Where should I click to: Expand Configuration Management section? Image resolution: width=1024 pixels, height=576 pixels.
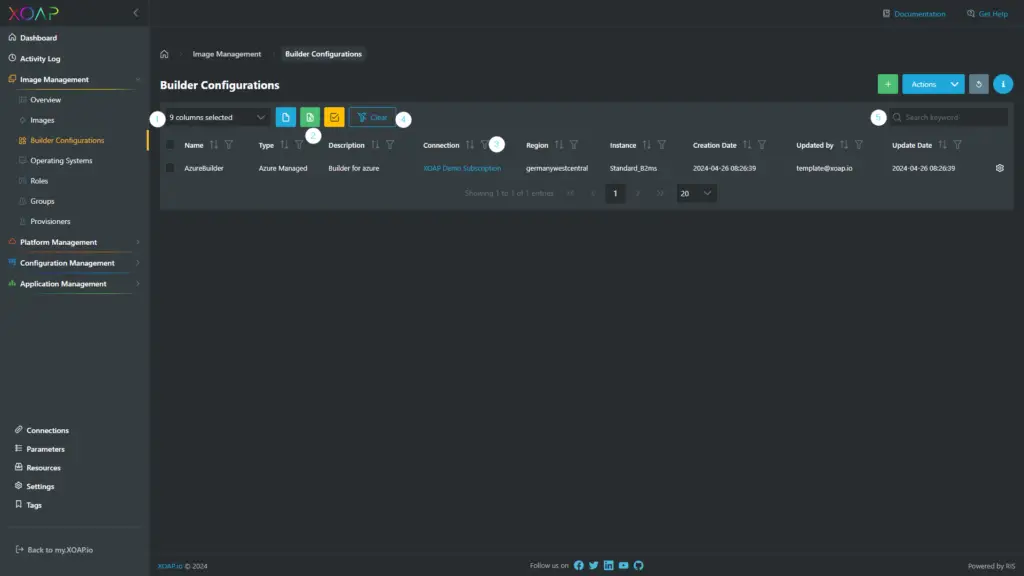click(138, 263)
